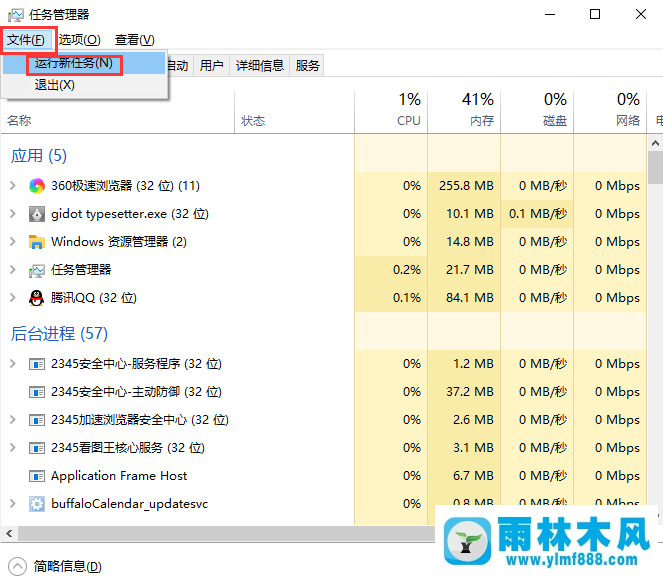Switch to the 详细信息 tab
Viewport: 663px width, 585px height.
(x=260, y=66)
